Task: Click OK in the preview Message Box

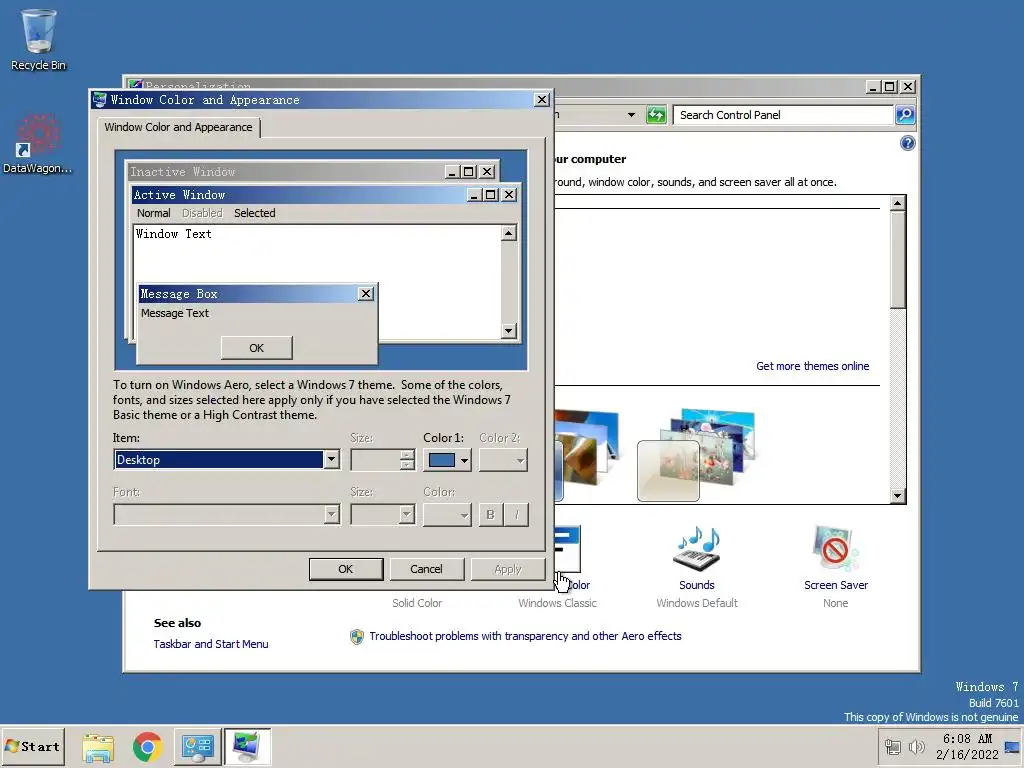Action: 257,348
